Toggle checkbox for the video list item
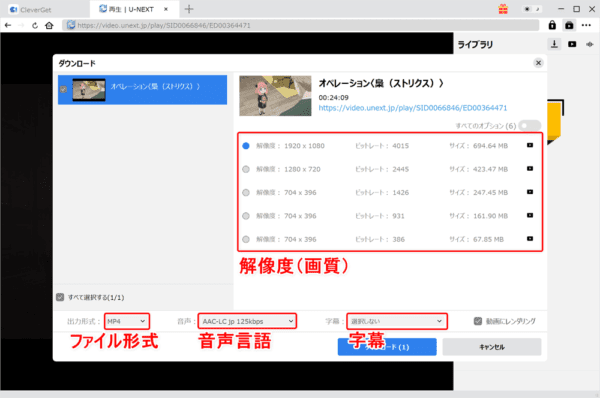 click(63, 89)
